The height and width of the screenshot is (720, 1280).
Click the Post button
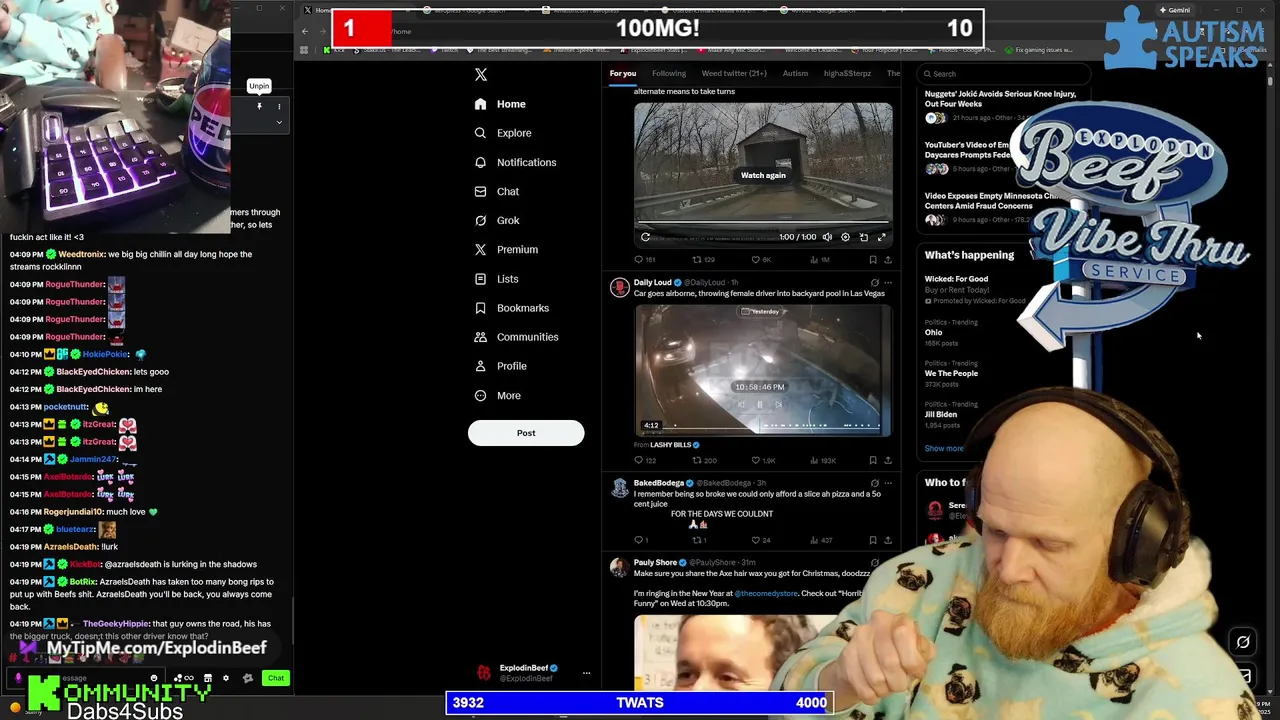(x=526, y=433)
